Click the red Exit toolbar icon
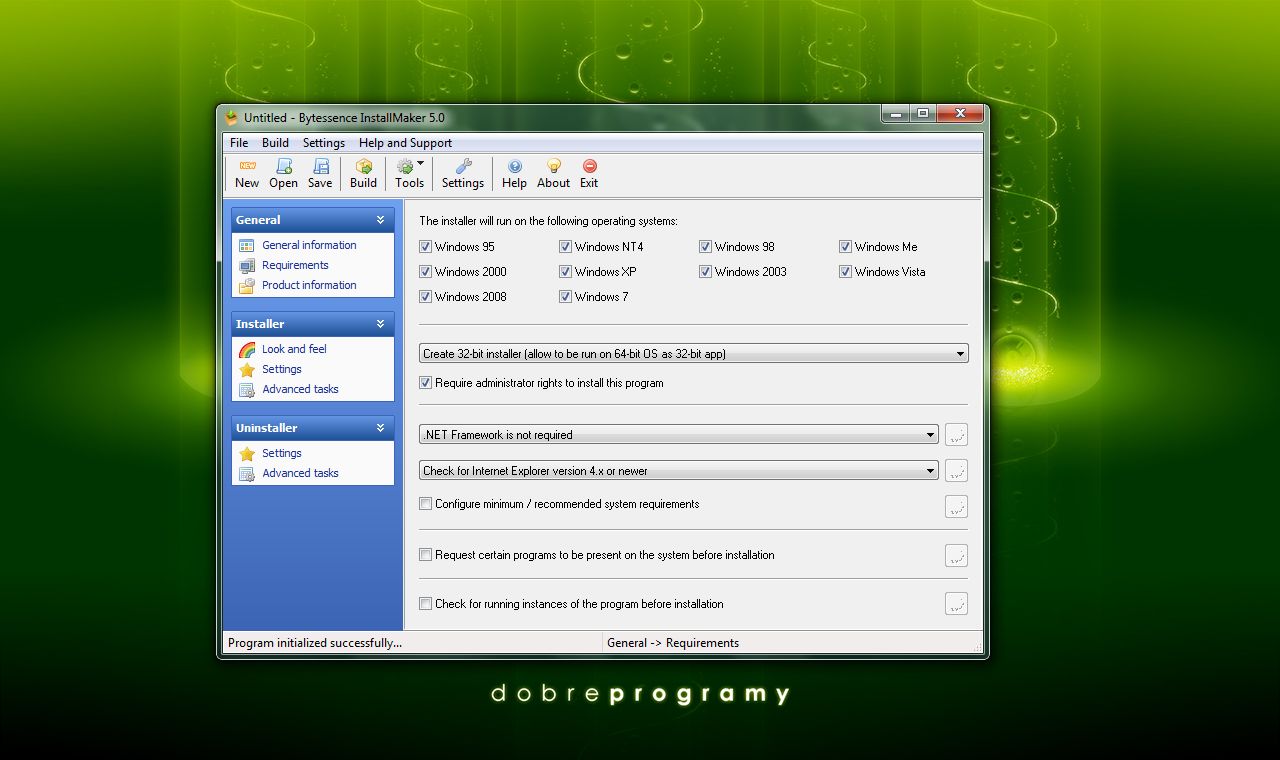Image resolution: width=1280 pixels, height=760 pixels. click(x=589, y=166)
